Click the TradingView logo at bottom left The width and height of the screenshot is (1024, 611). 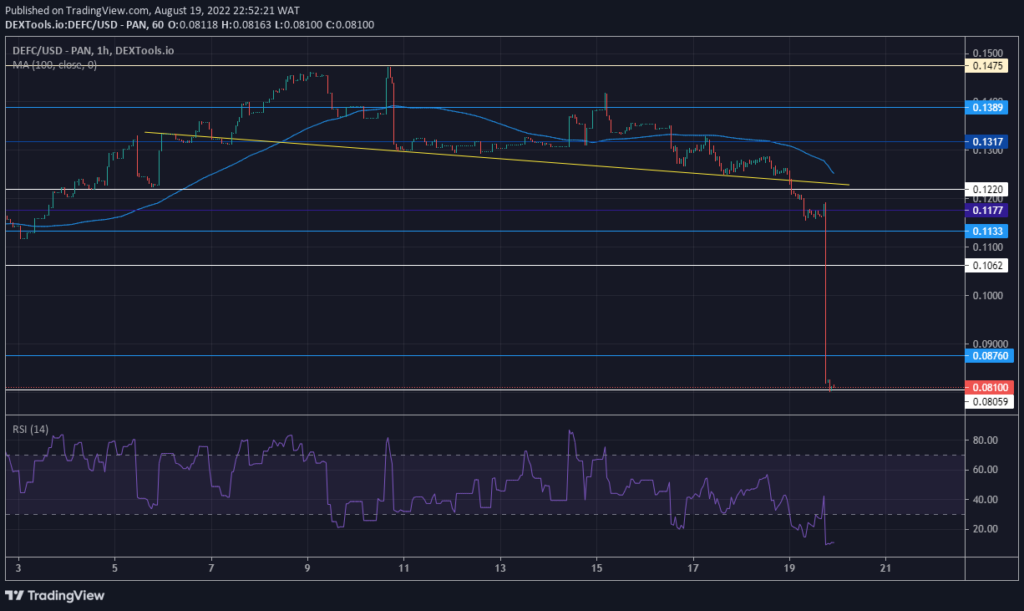[x=55, y=595]
